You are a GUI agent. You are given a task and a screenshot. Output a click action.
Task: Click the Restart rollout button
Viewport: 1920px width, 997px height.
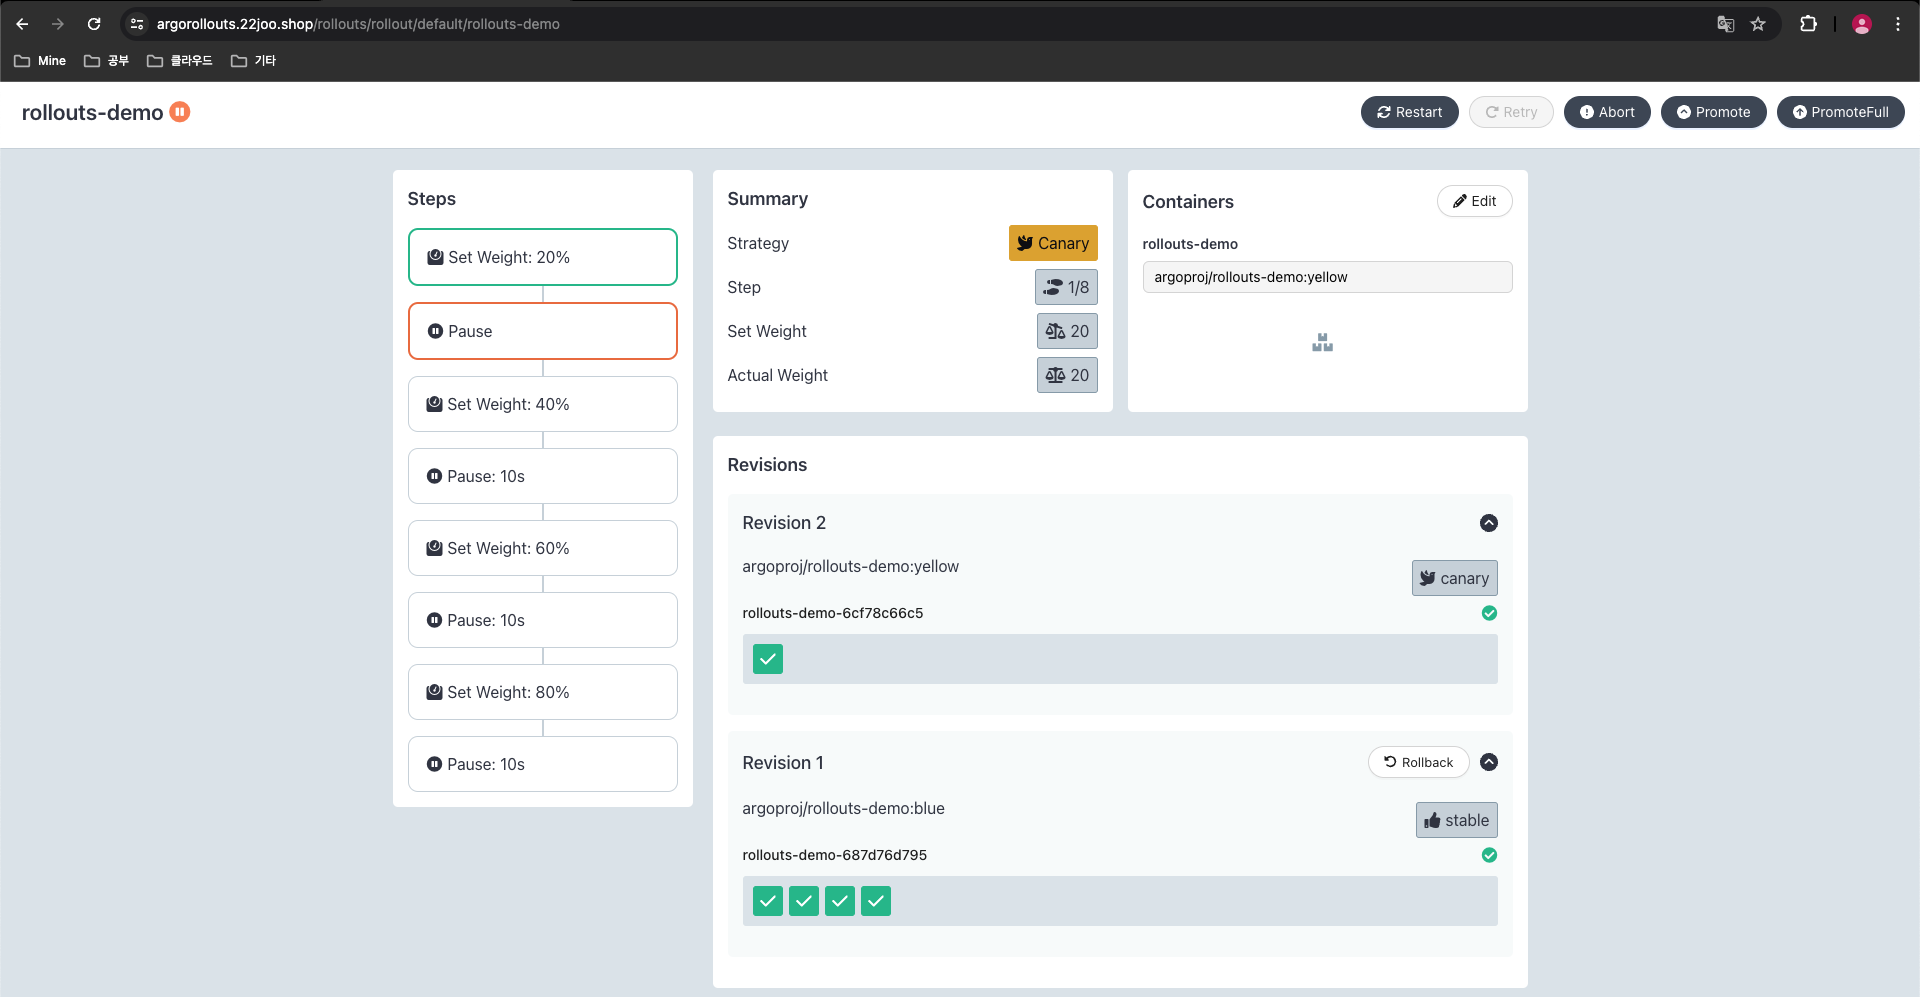tap(1409, 112)
